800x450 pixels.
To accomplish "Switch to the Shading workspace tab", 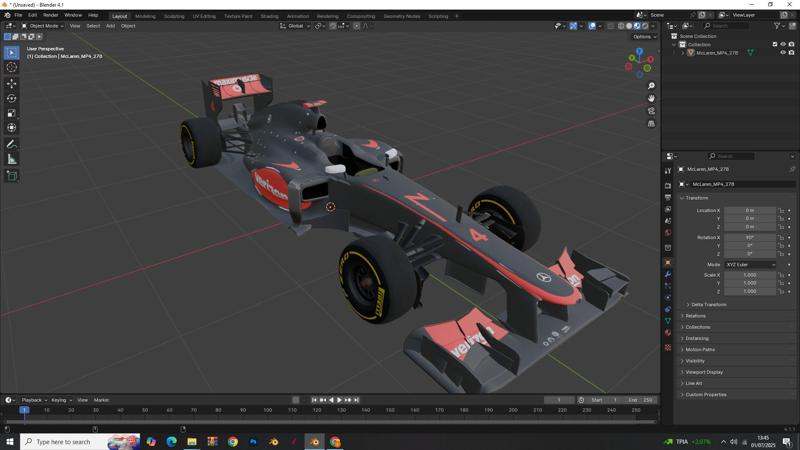I will [x=269, y=16].
